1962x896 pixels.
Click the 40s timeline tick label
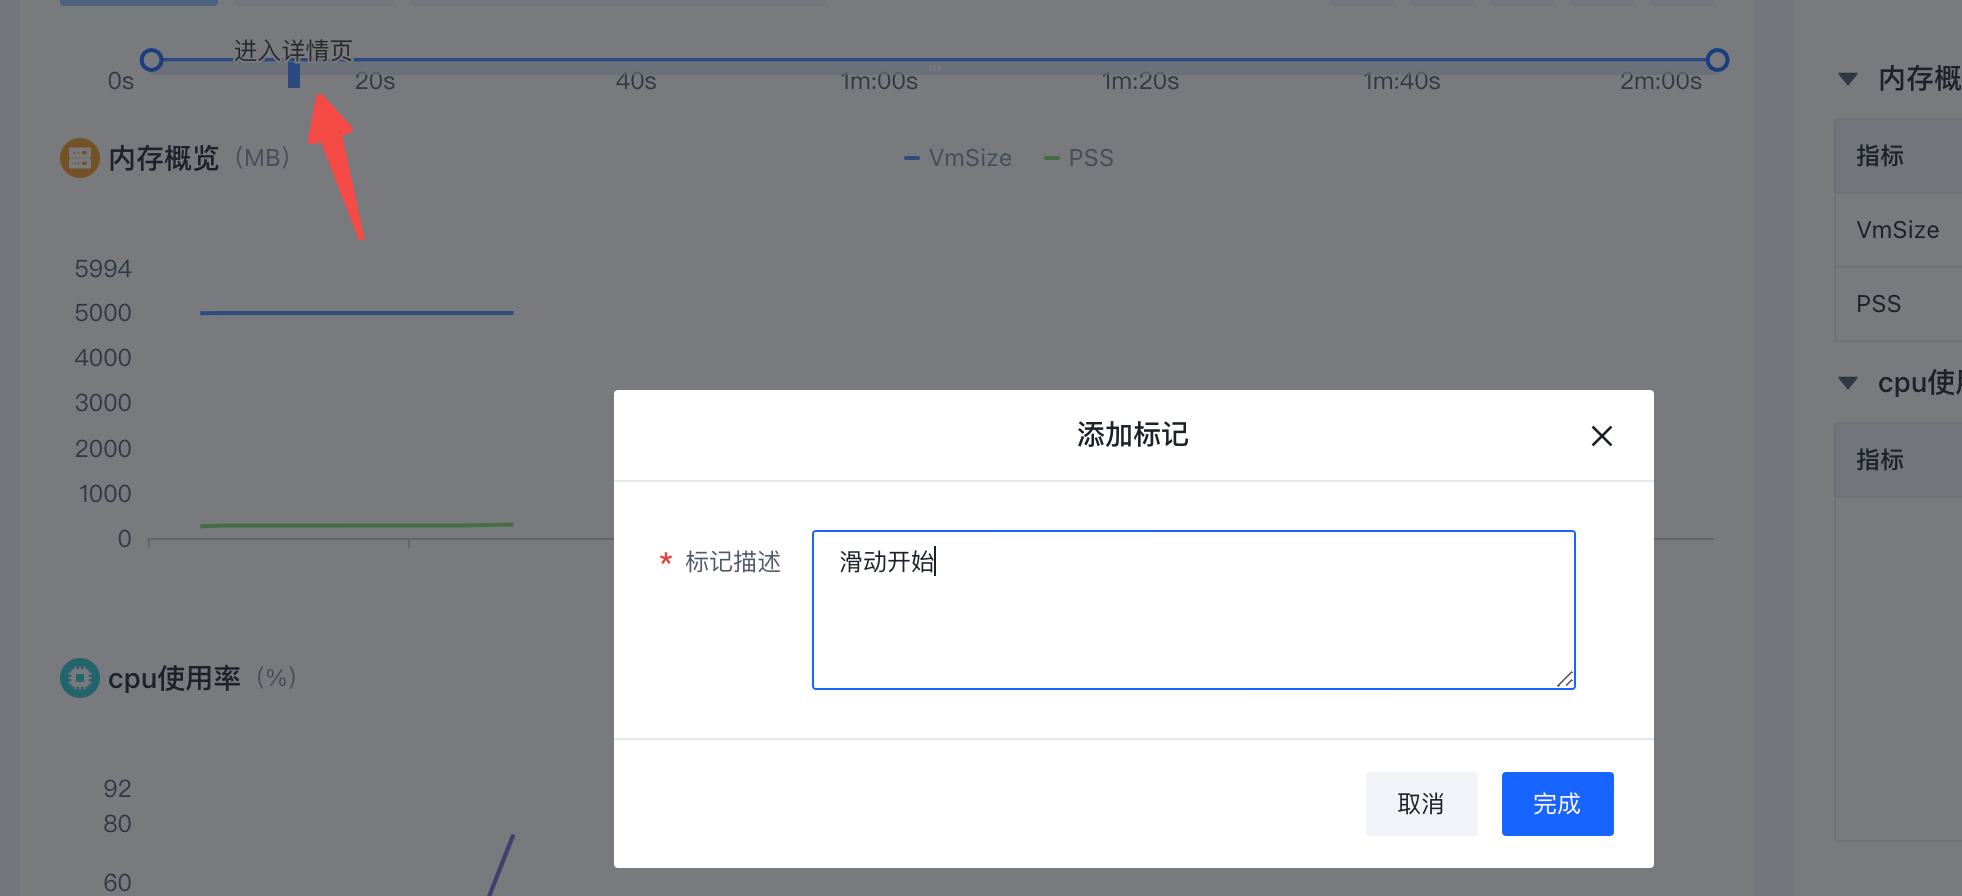(636, 82)
